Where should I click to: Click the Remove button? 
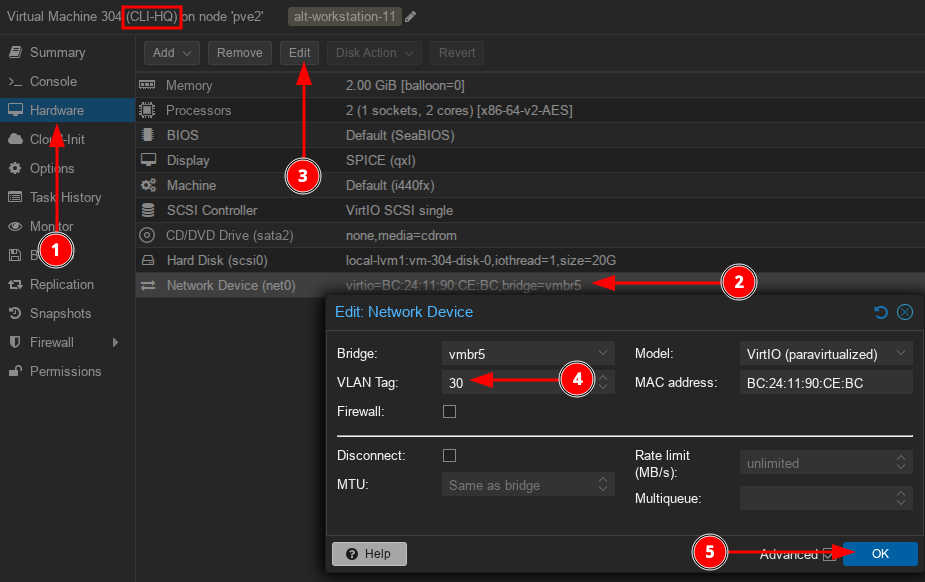[240, 53]
